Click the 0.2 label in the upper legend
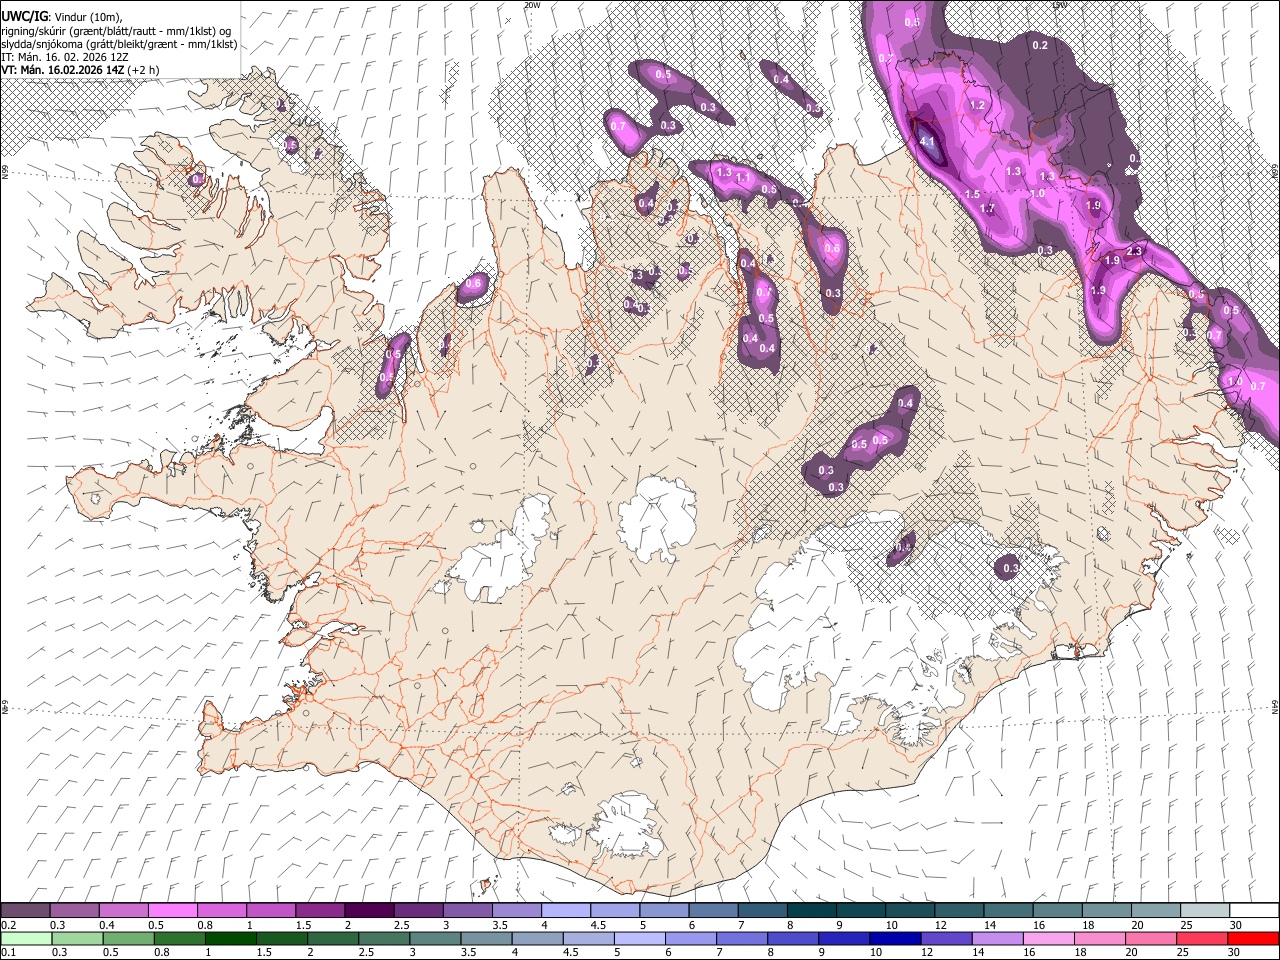This screenshot has height=960, width=1280. (8, 925)
